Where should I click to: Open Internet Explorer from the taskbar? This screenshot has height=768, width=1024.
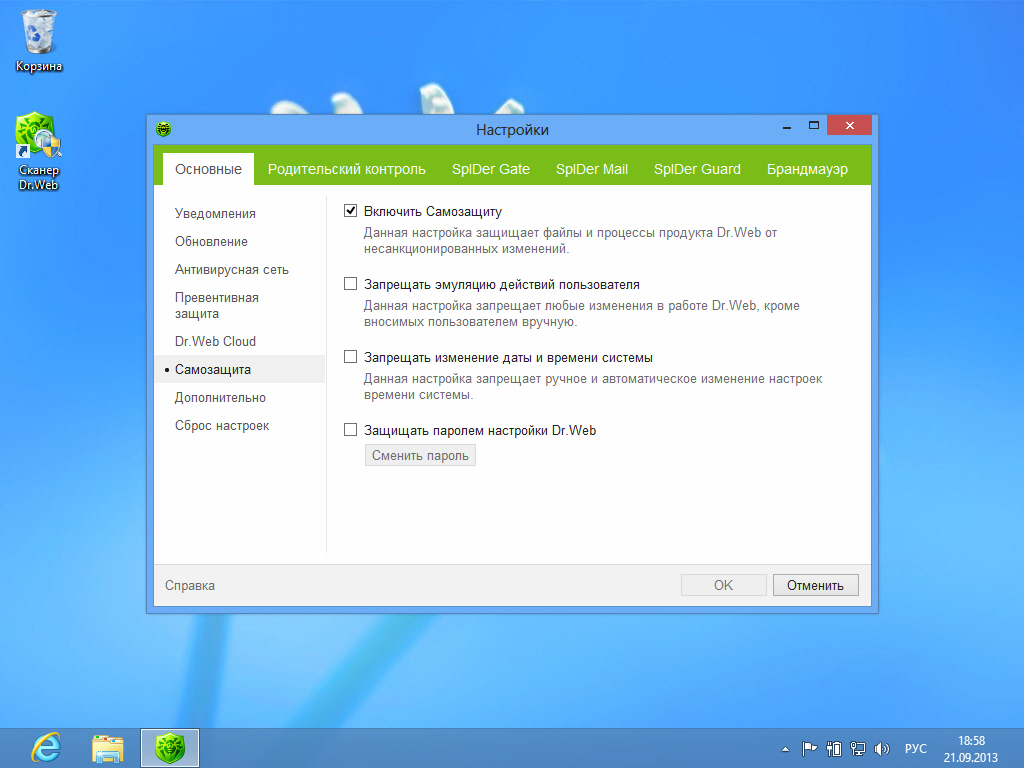[47, 748]
